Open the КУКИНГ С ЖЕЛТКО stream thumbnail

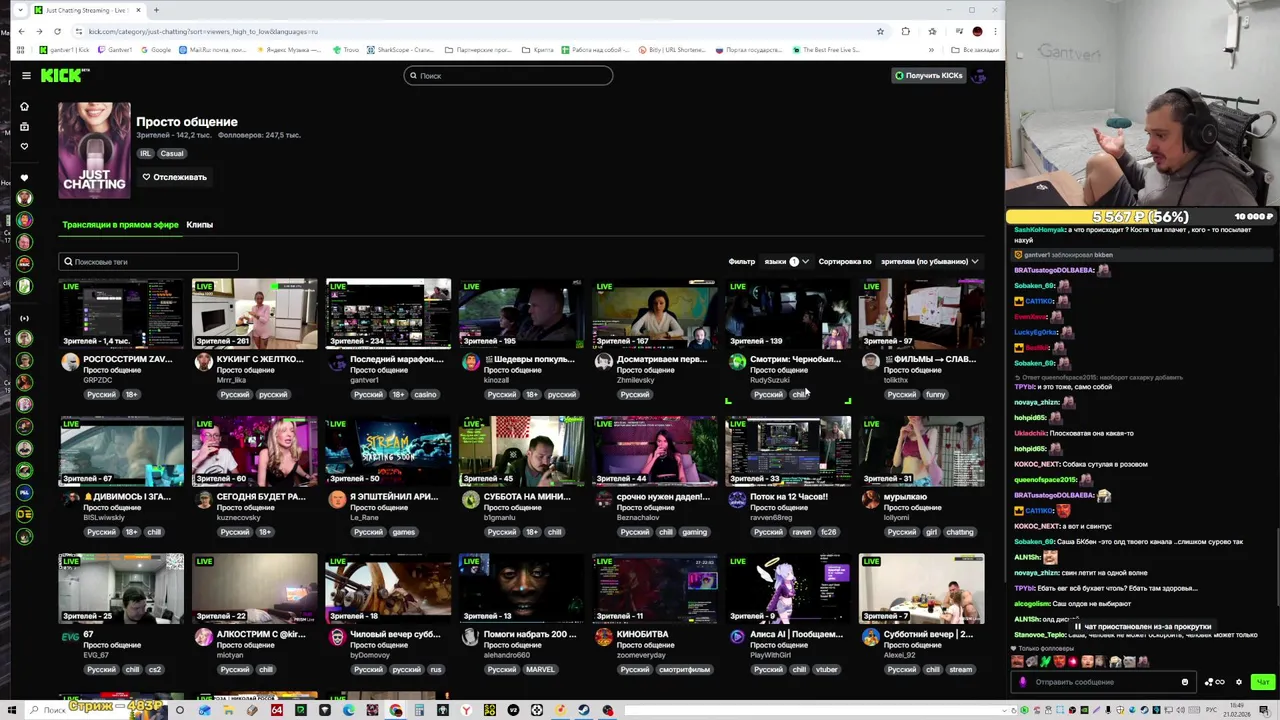(254, 314)
